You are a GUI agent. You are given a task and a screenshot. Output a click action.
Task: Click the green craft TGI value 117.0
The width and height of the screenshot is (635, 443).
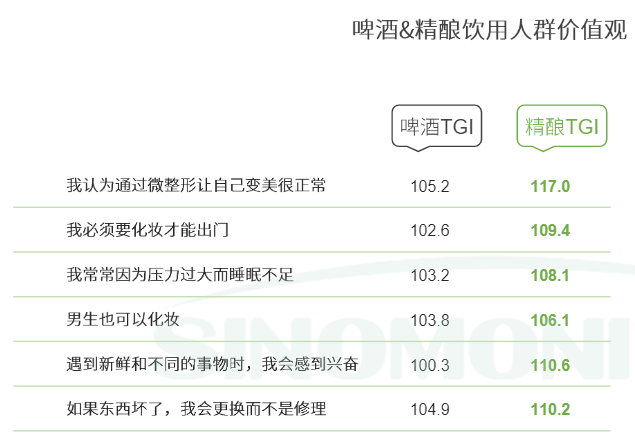pyautogui.click(x=550, y=186)
